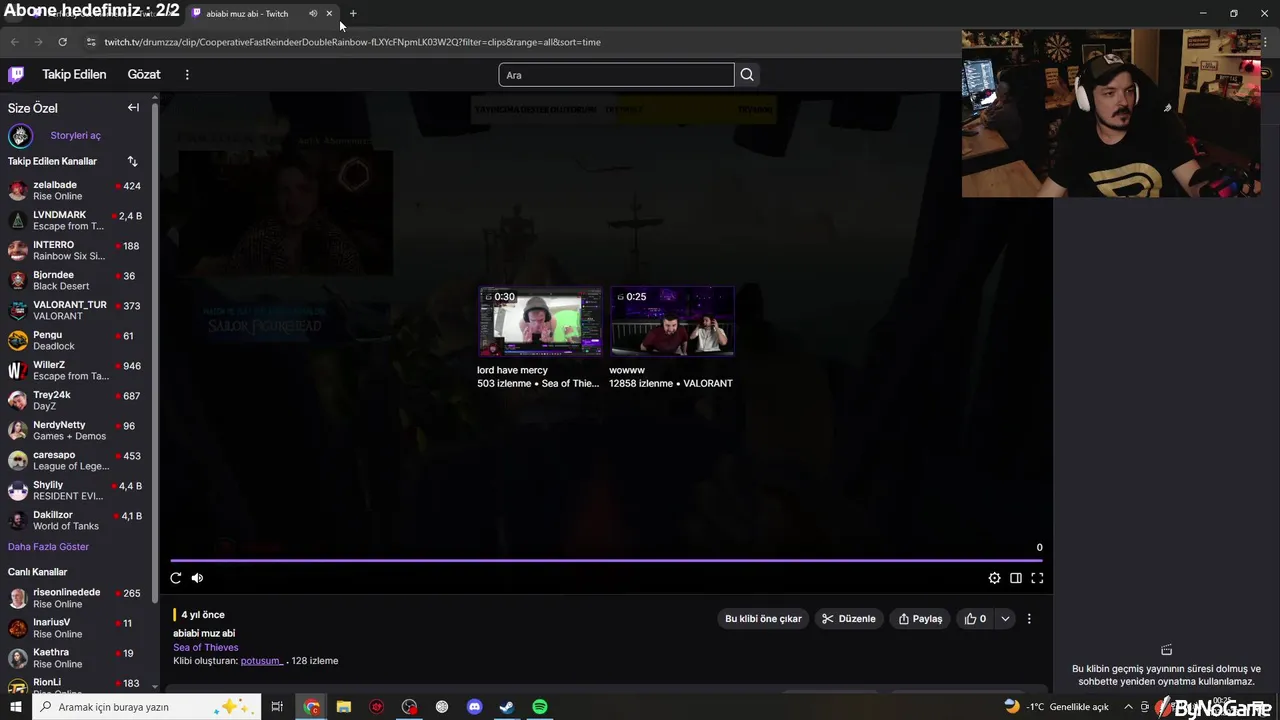Open VALORANT_TUR channel in sidebar

coord(75,310)
